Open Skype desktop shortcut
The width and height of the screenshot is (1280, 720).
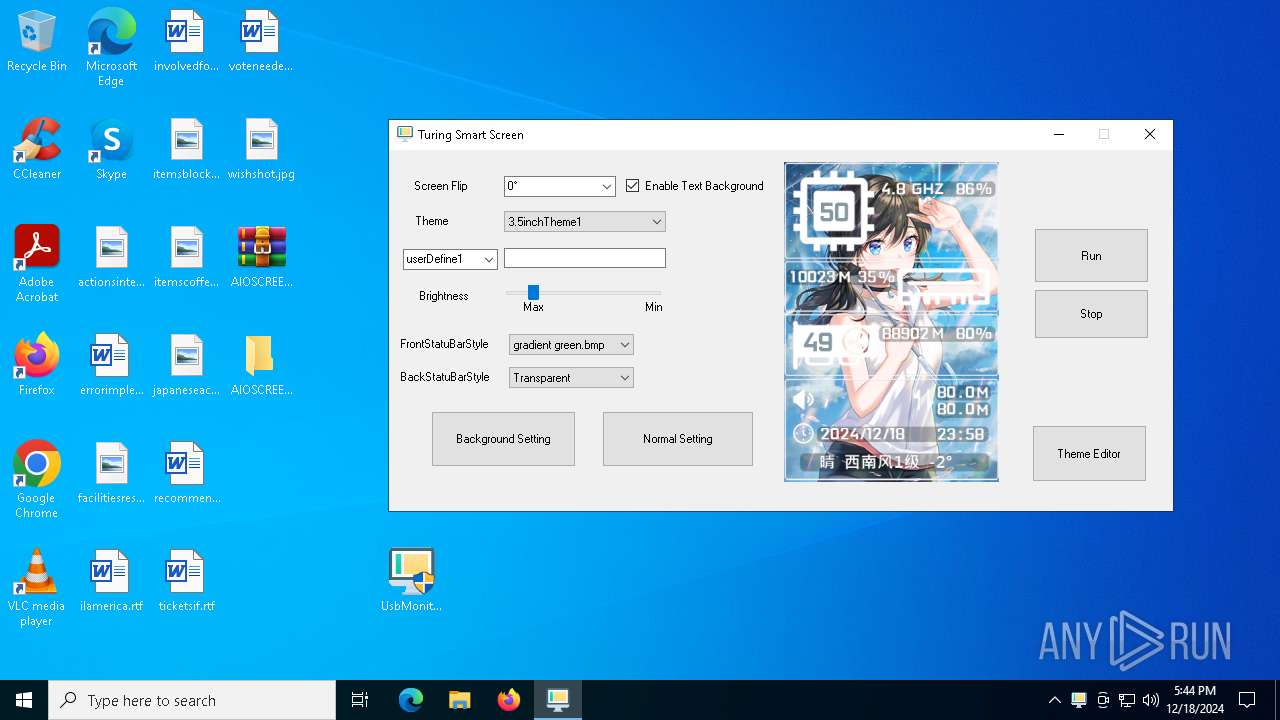(x=111, y=149)
